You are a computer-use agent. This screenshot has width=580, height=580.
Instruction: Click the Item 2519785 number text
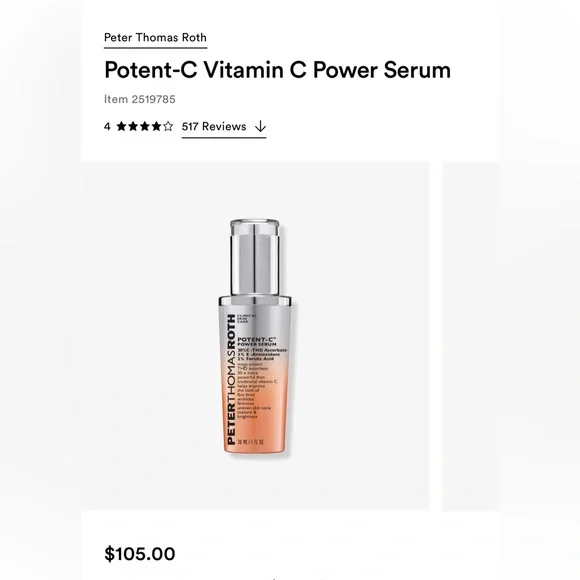coord(140,99)
